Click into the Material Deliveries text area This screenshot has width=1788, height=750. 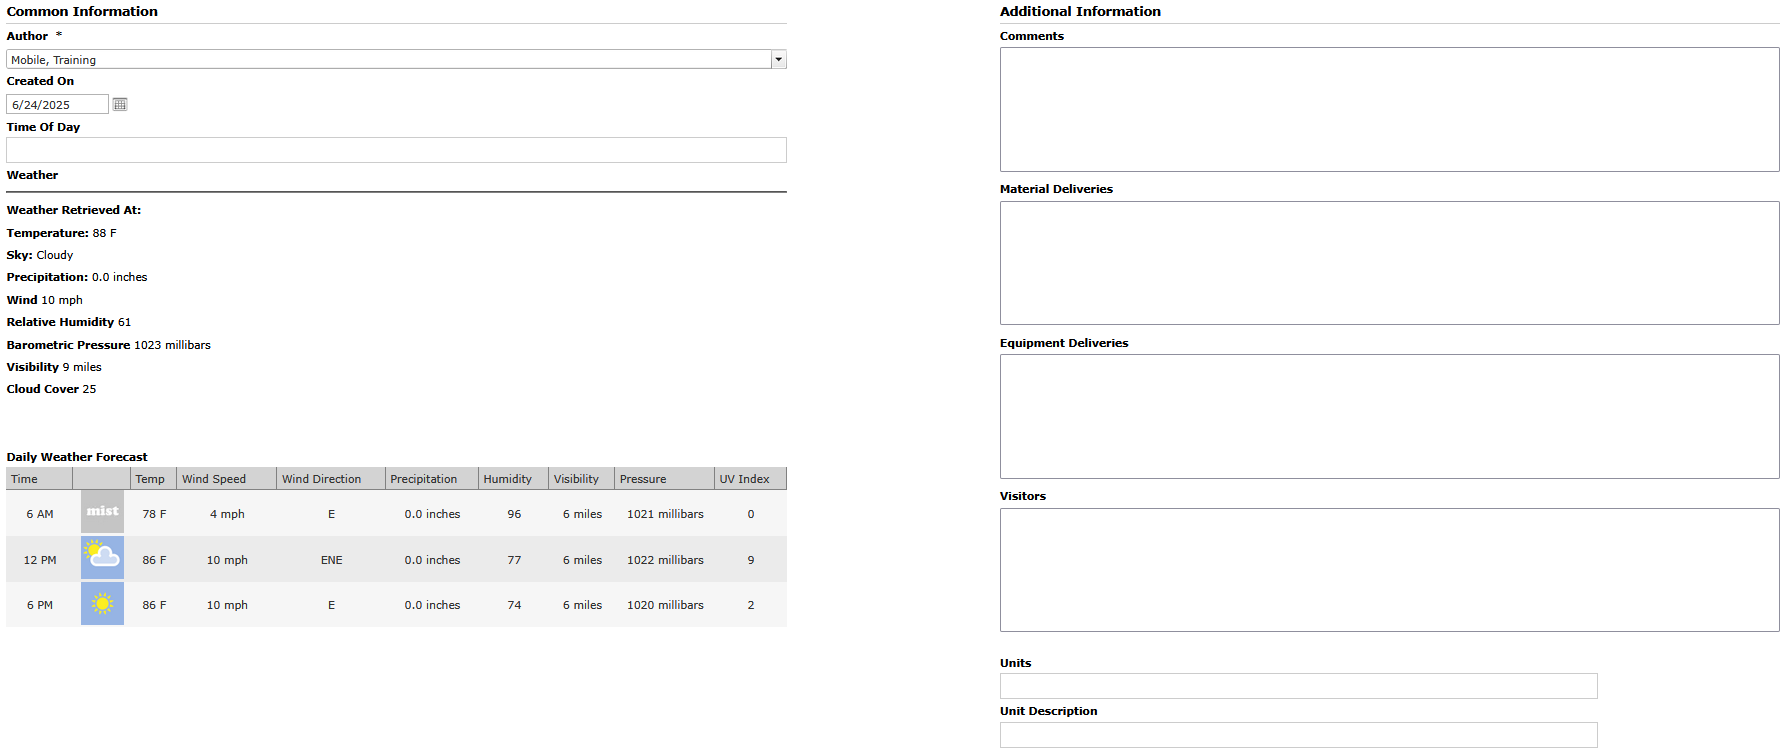click(1389, 263)
